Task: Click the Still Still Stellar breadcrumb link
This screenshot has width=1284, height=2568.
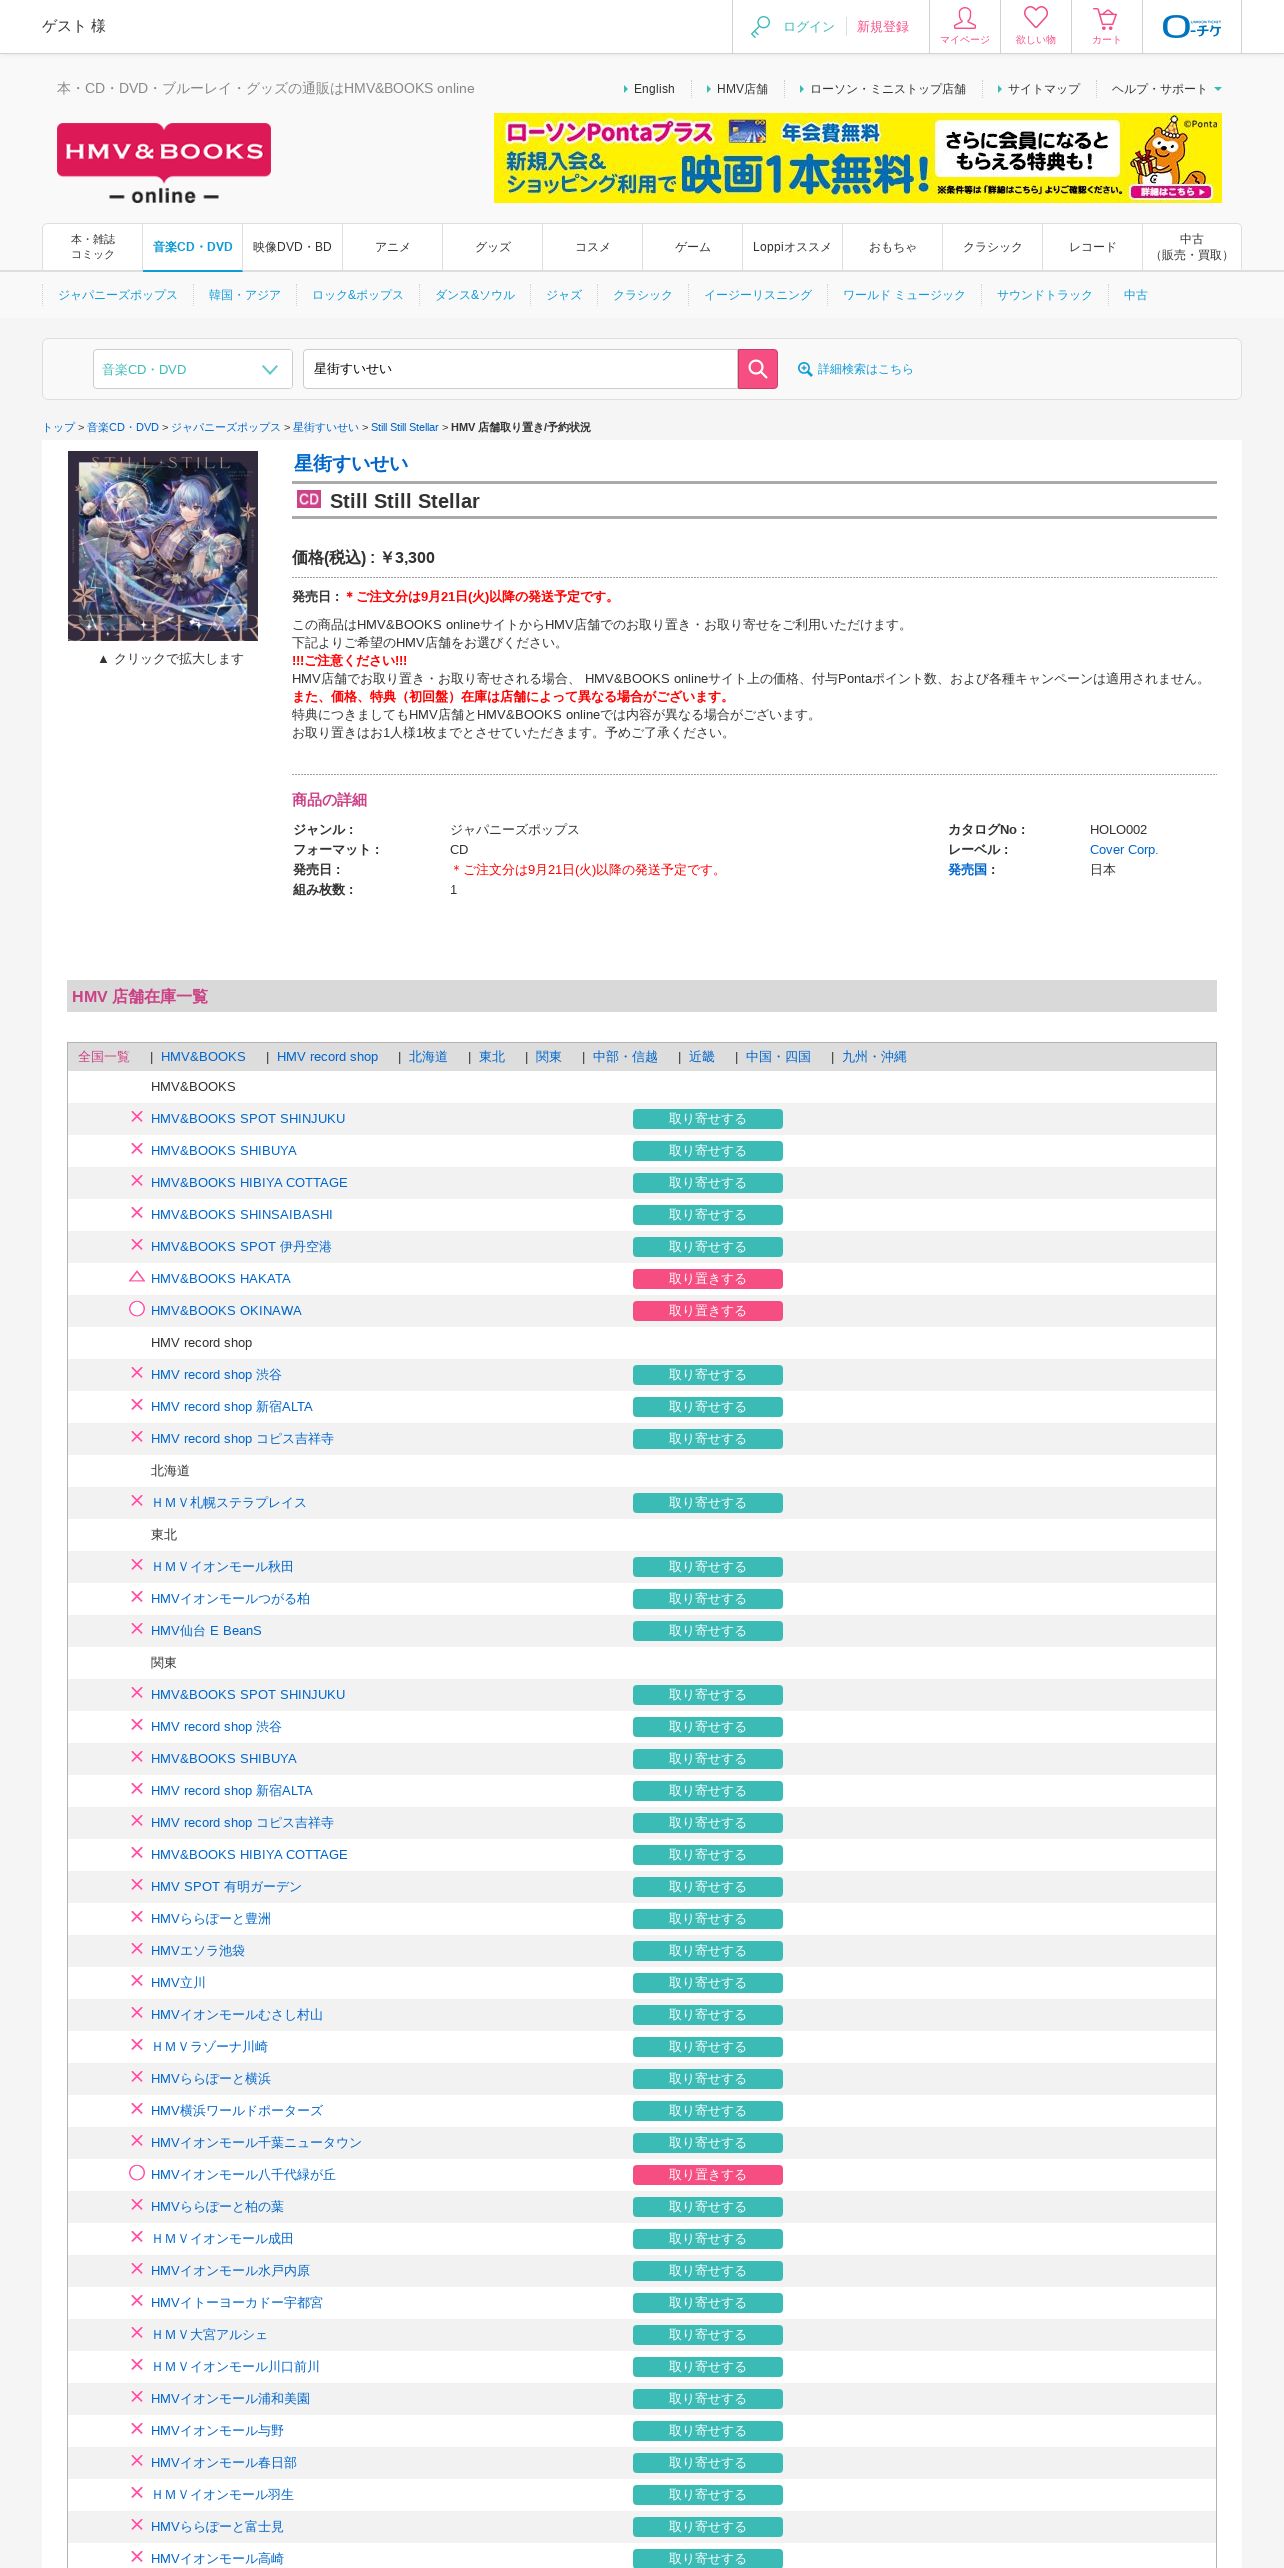Action: coord(405,427)
